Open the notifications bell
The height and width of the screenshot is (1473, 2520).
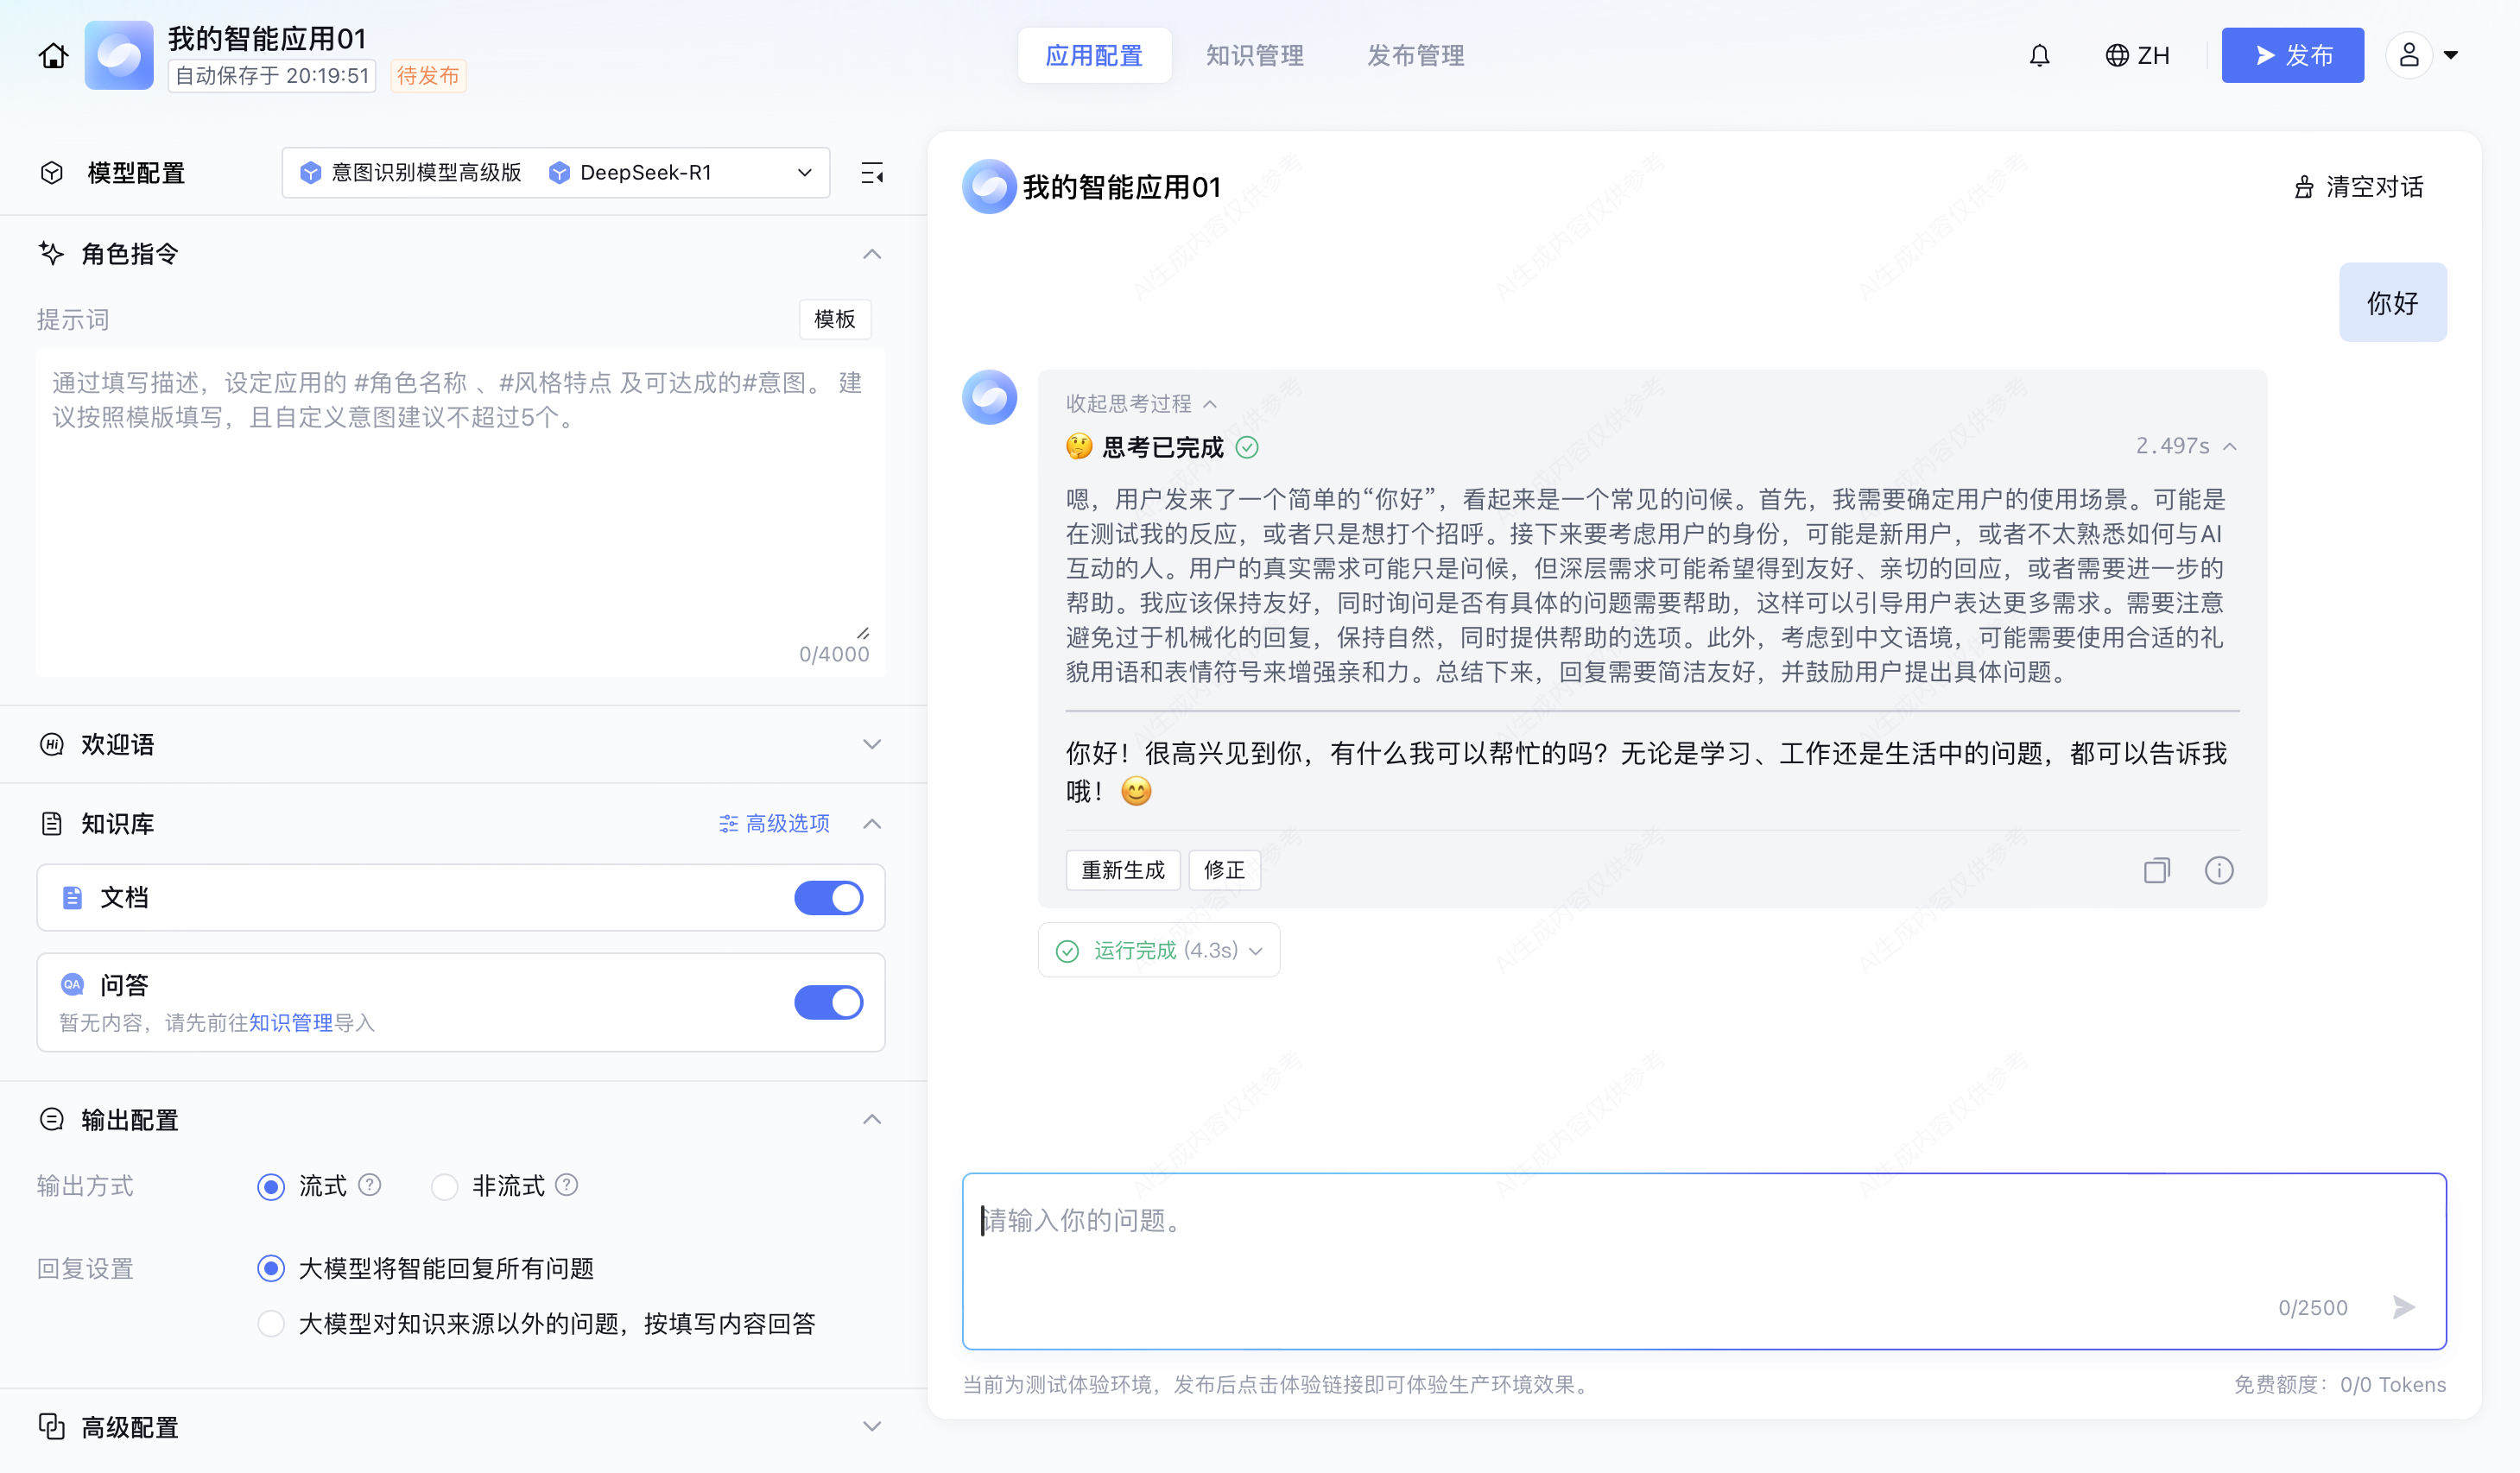pyautogui.click(x=2039, y=56)
